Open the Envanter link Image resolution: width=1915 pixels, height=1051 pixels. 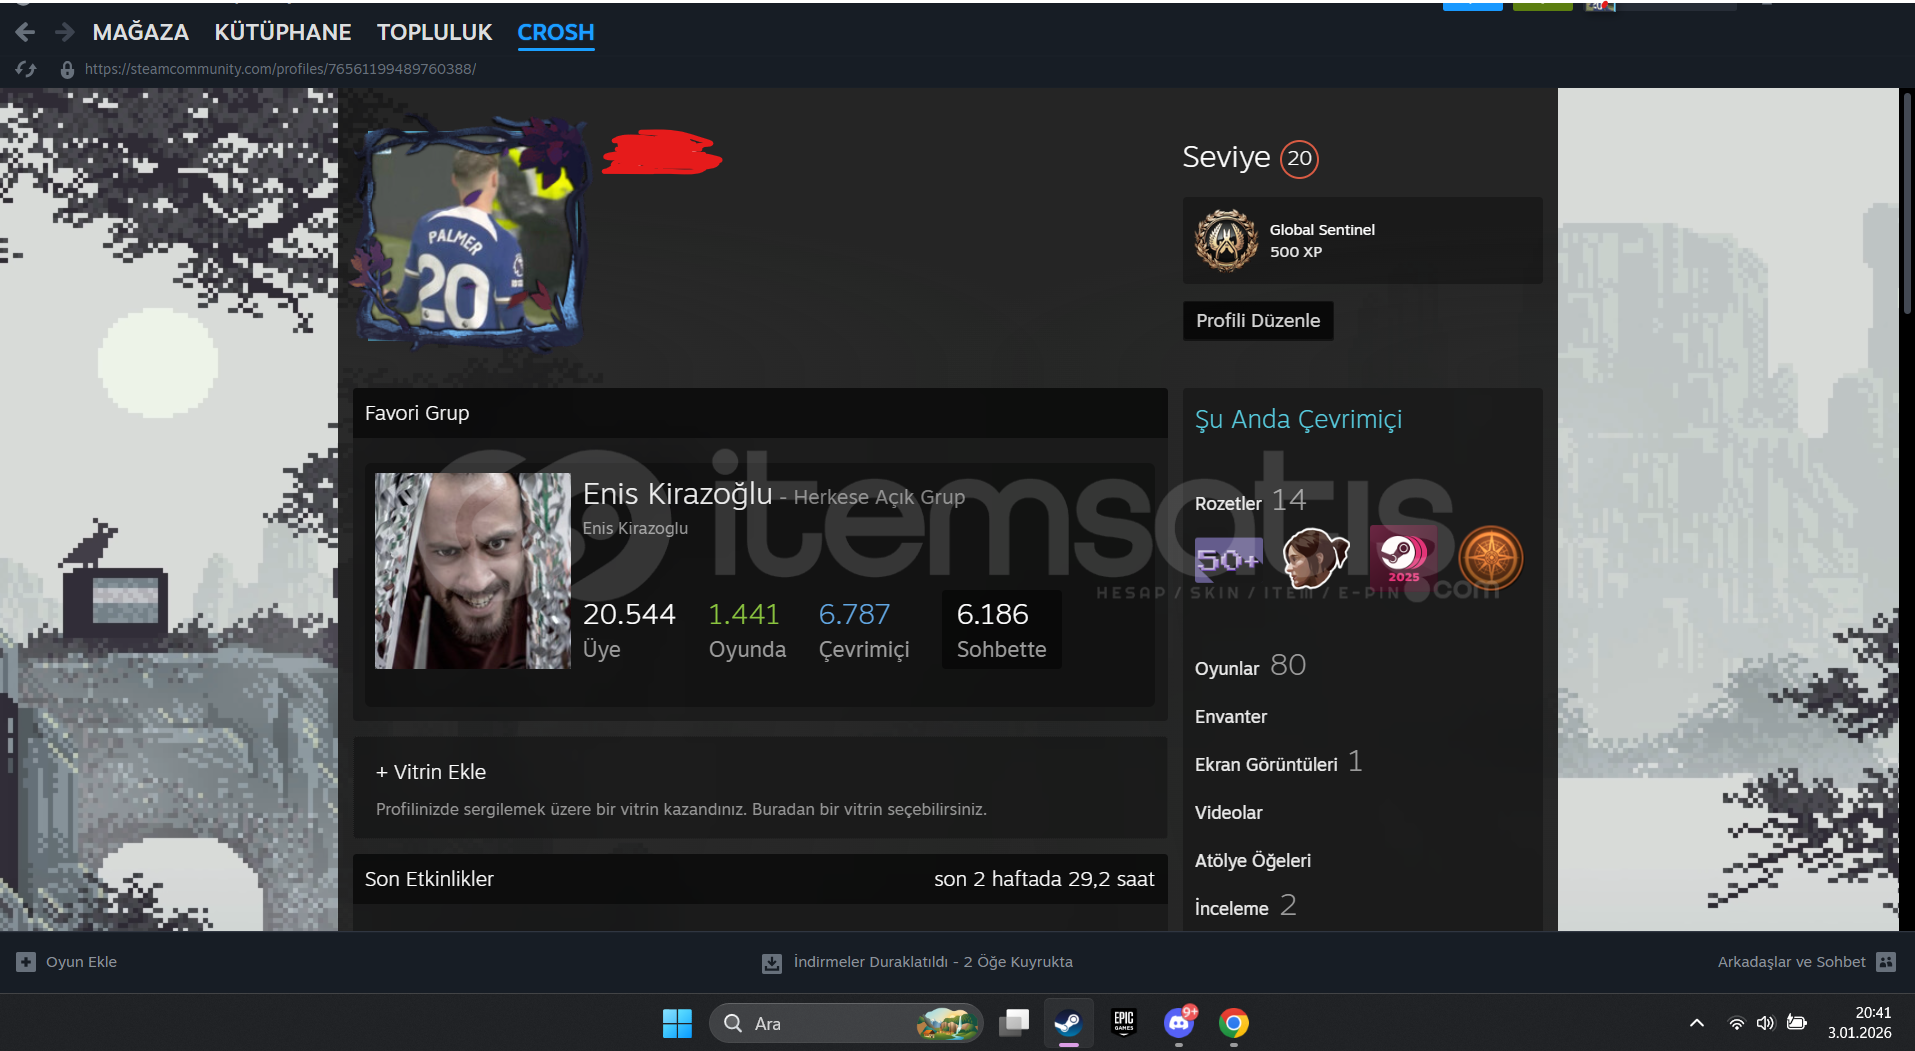(1231, 717)
